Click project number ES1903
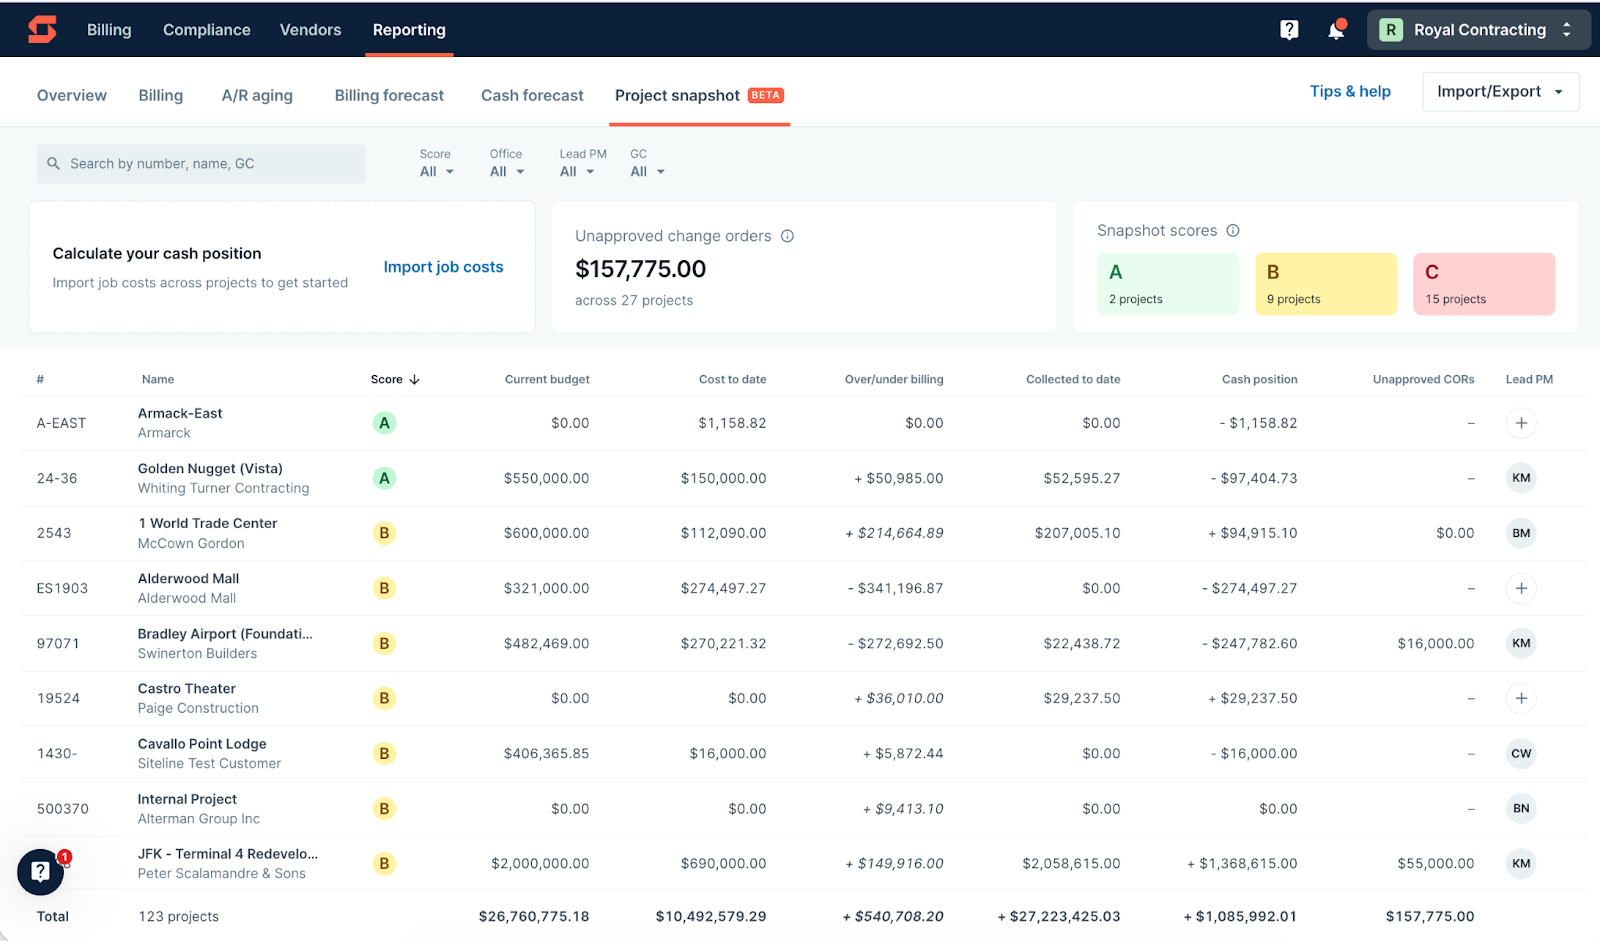1600x941 pixels. point(62,588)
